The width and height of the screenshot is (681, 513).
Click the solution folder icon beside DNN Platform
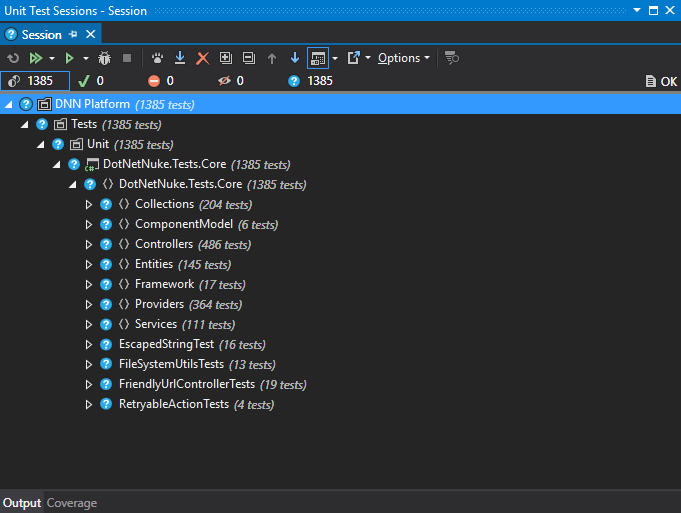[44, 104]
